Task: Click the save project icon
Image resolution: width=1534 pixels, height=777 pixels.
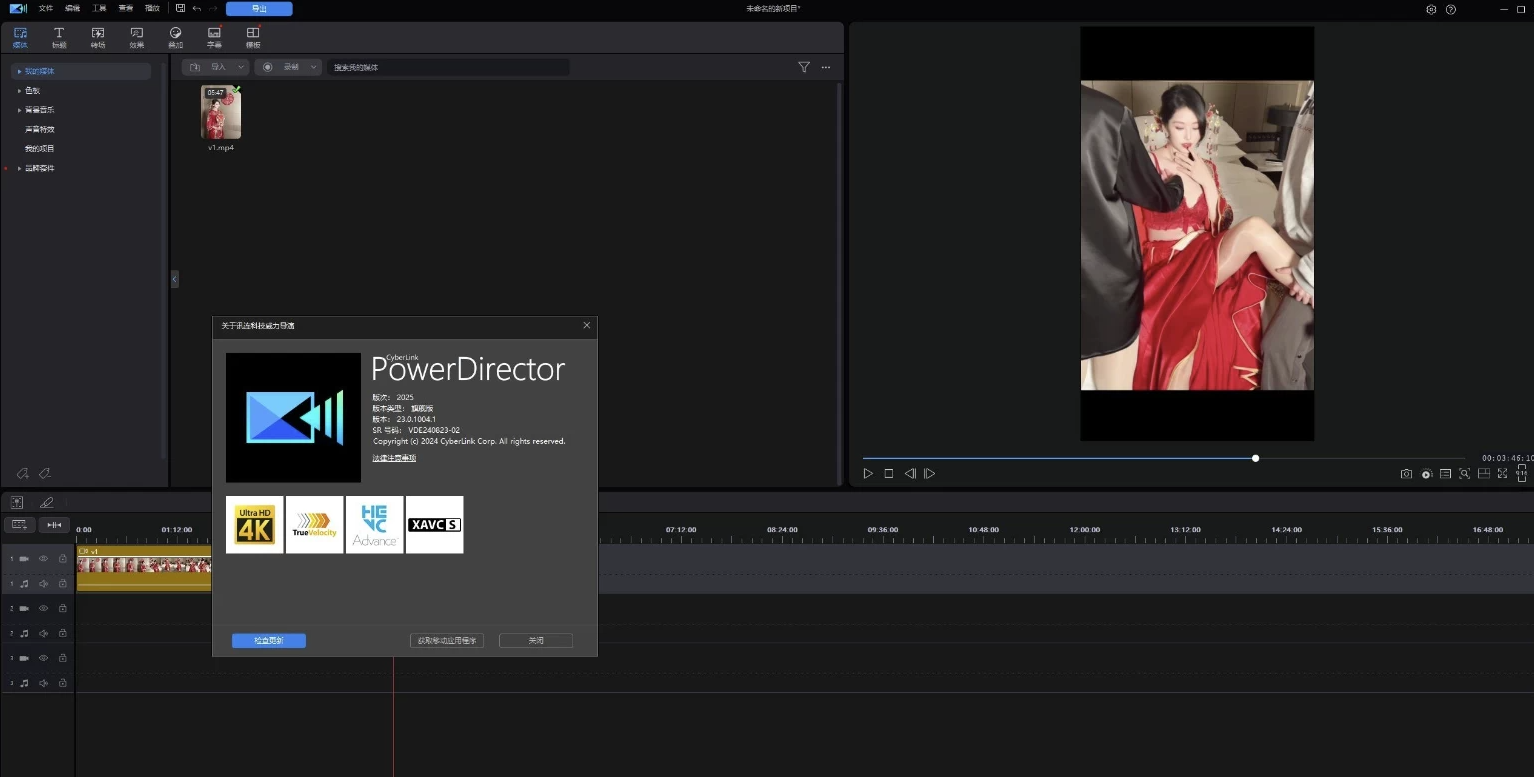Action: coord(180,8)
